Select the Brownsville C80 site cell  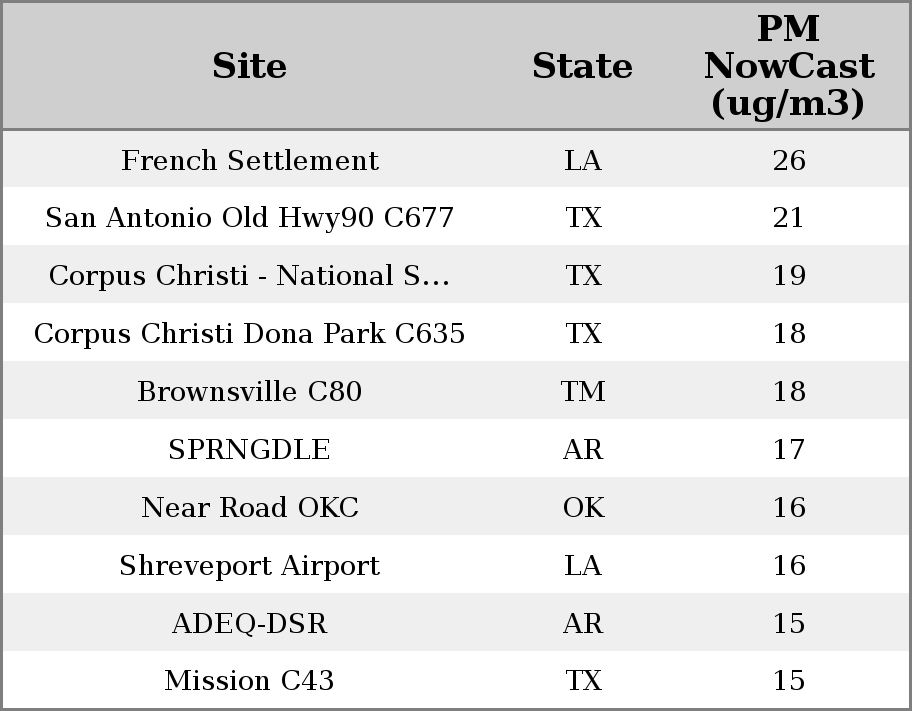pyautogui.click(x=249, y=391)
